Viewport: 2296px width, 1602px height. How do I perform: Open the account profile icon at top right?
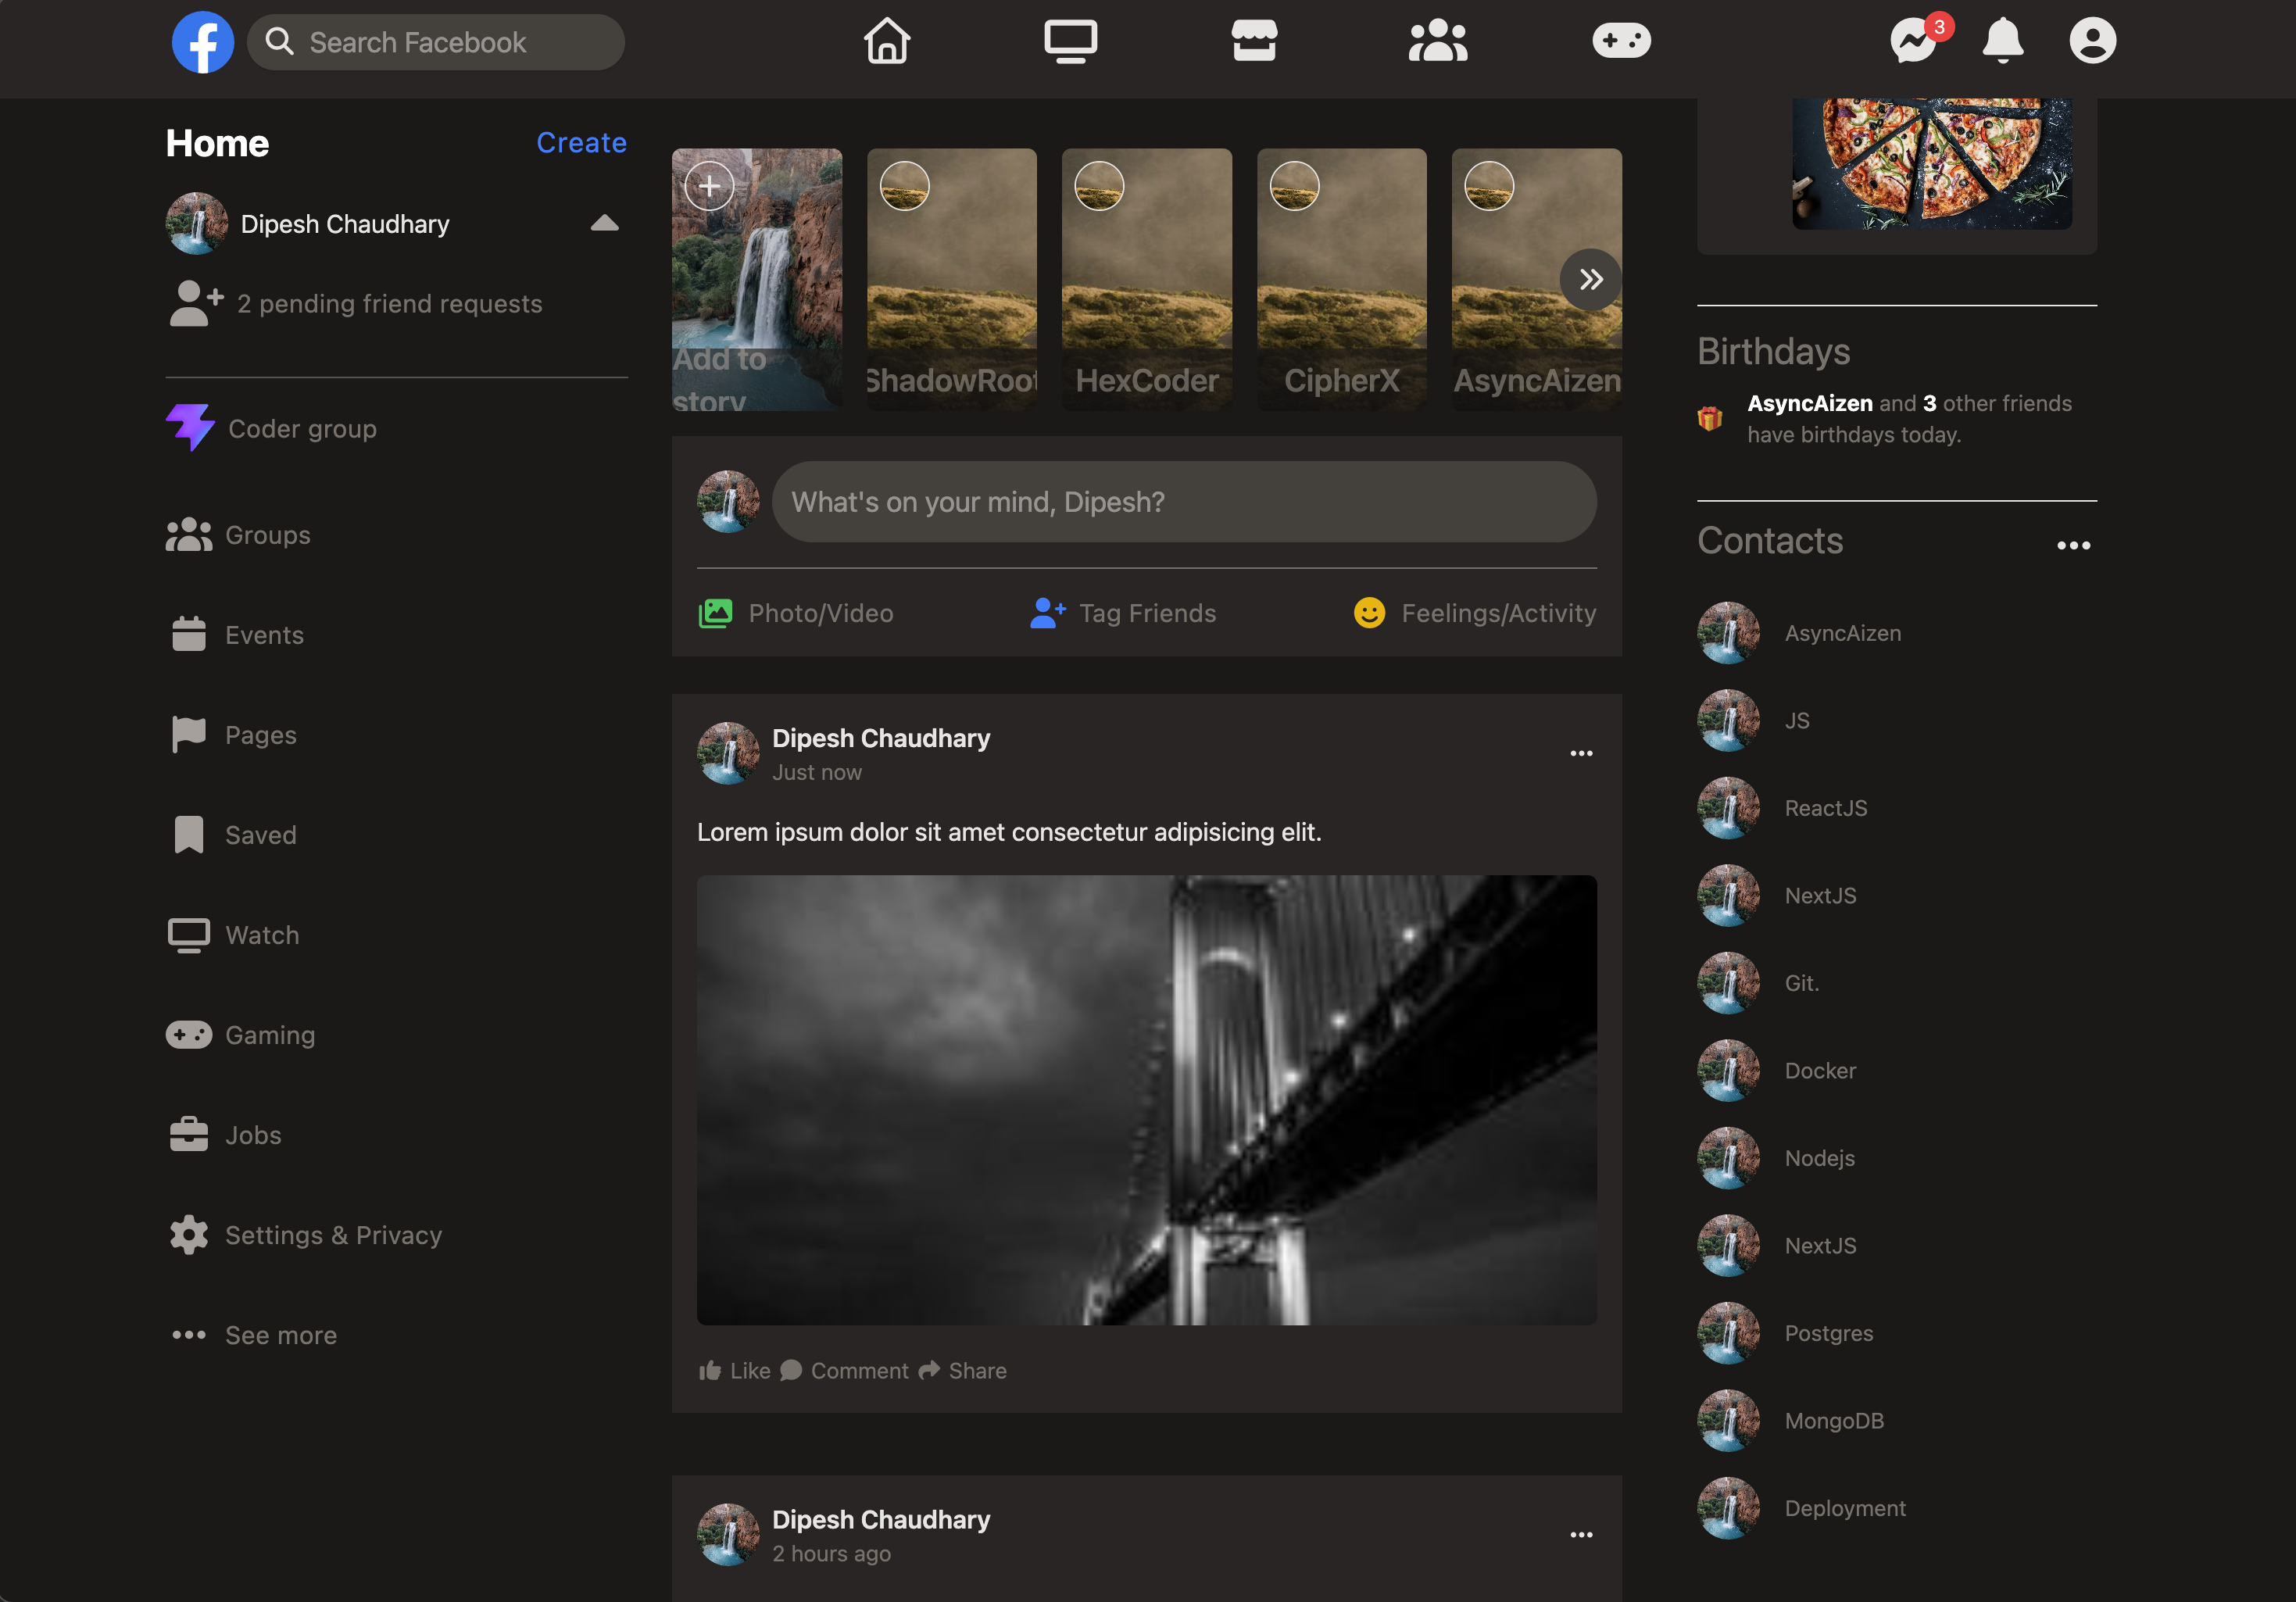pyautogui.click(x=2092, y=41)
